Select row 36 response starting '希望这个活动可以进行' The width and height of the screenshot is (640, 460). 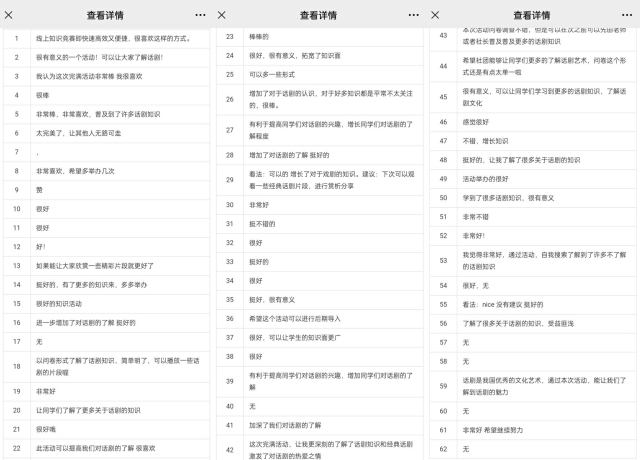click(295, 319)
